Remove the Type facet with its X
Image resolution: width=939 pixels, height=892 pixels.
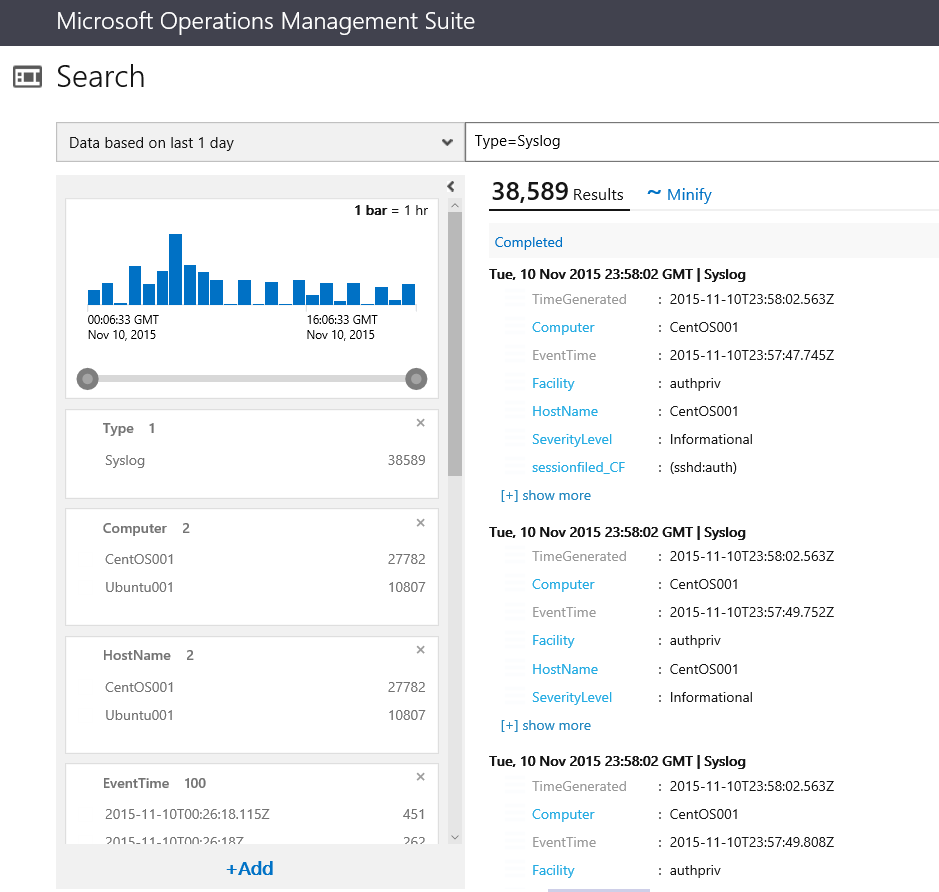click(x=420, y=423)
